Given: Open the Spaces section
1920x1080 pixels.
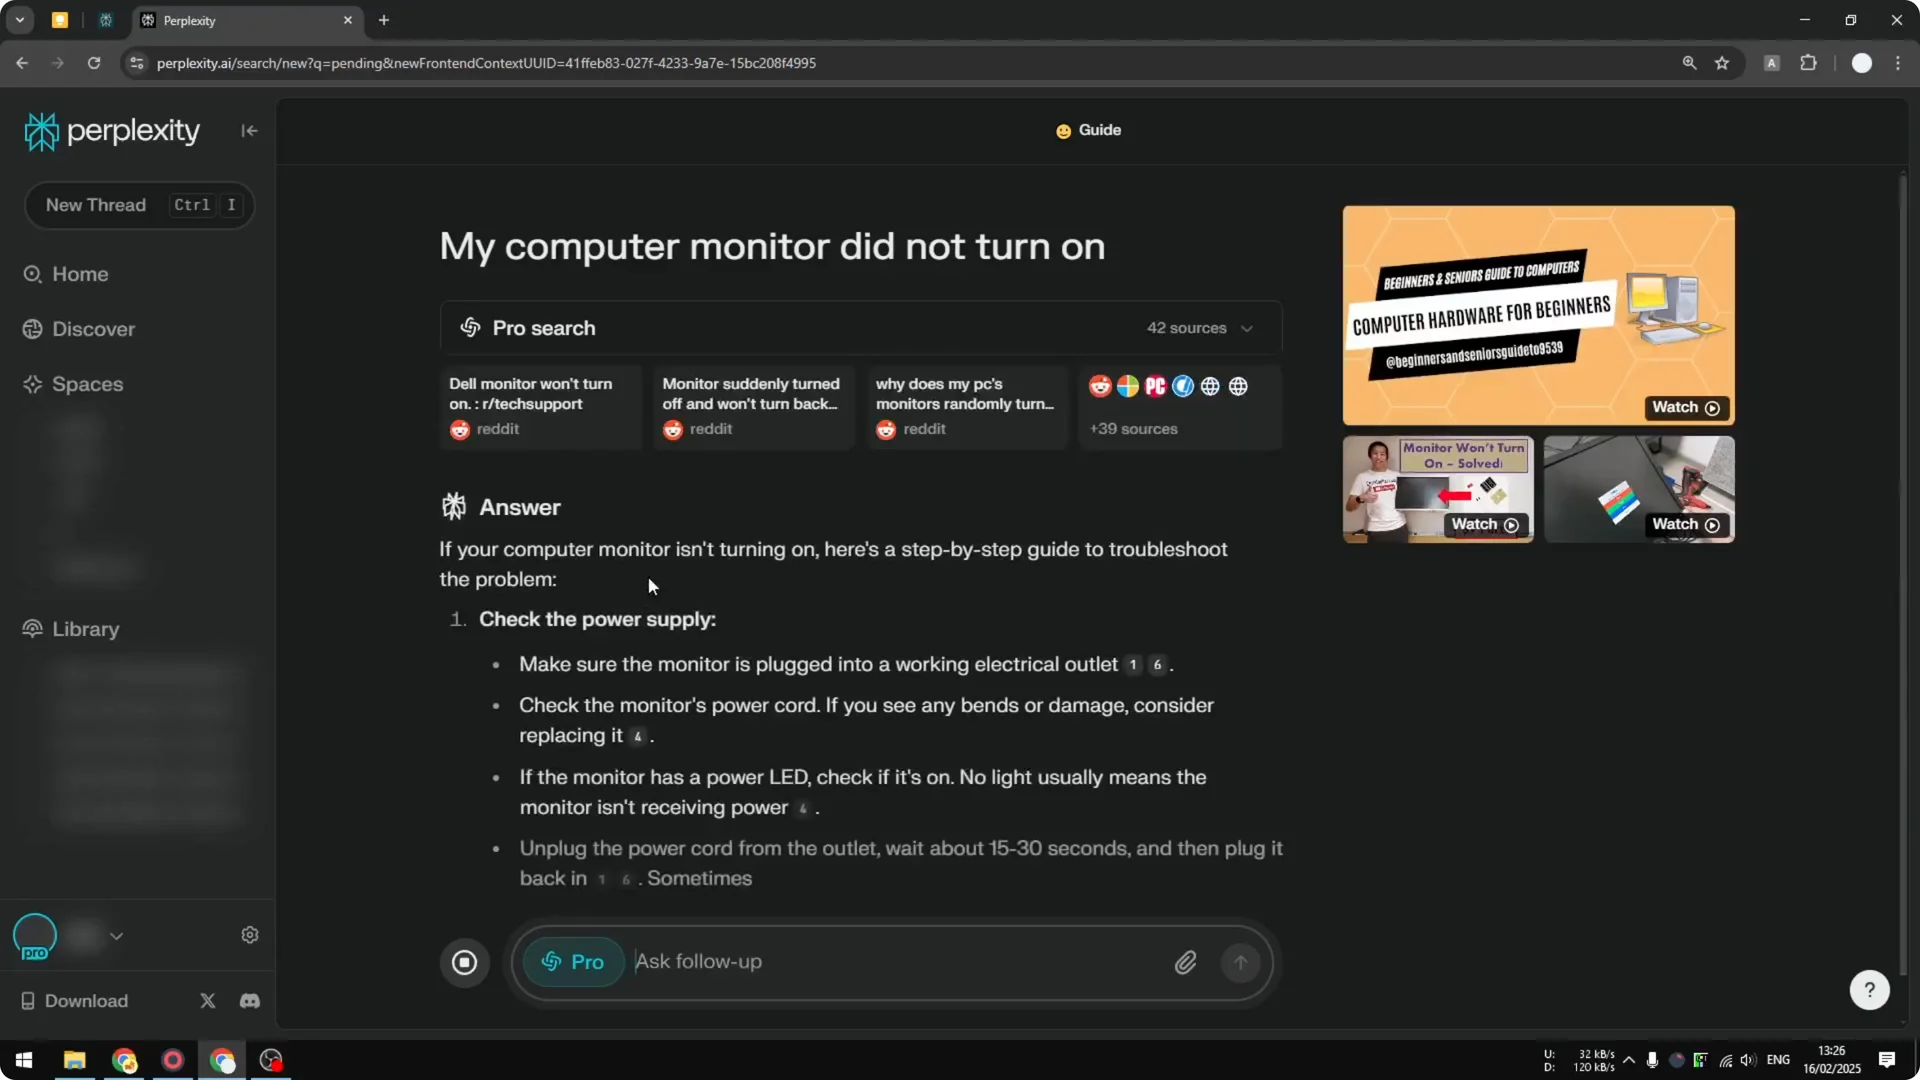Looking at the screenshot, I should point(87,384).
